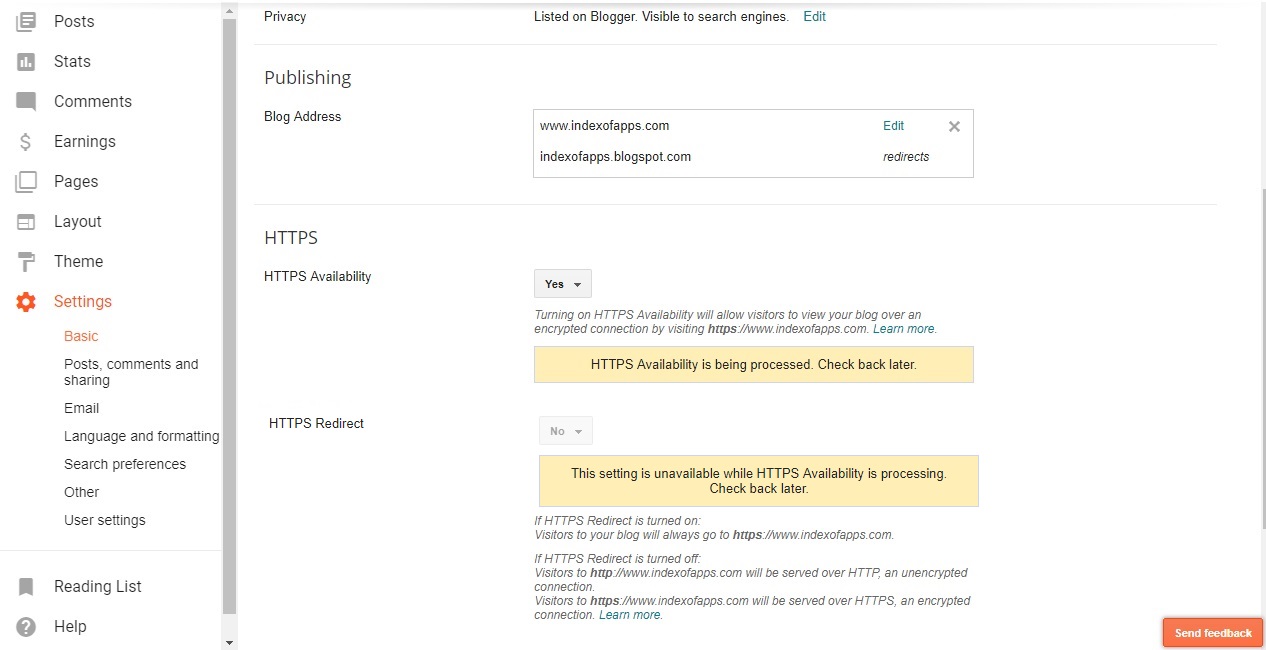
Task: Open the Theme section
Action: click(78, 261)
